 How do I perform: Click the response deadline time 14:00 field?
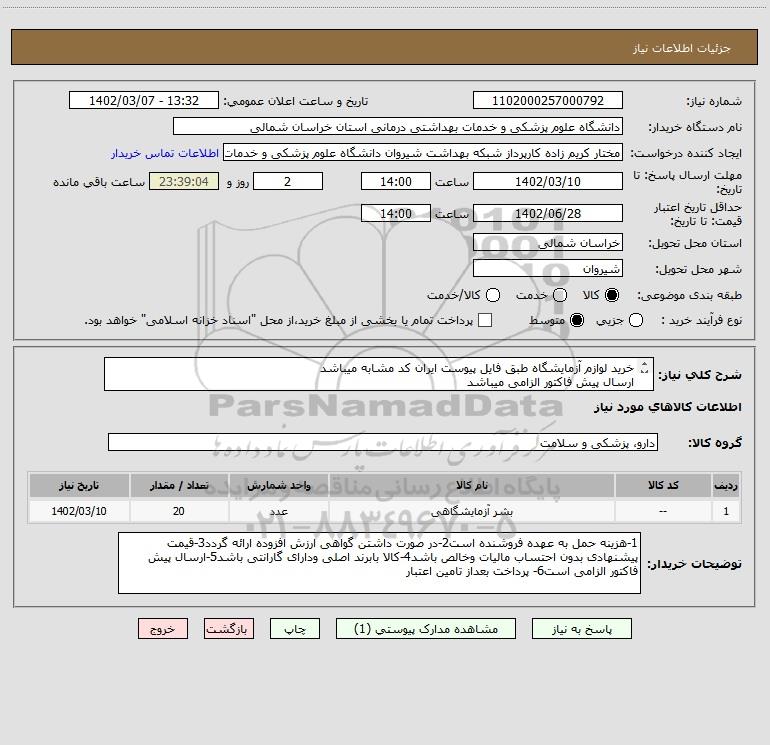click(396, 182)
